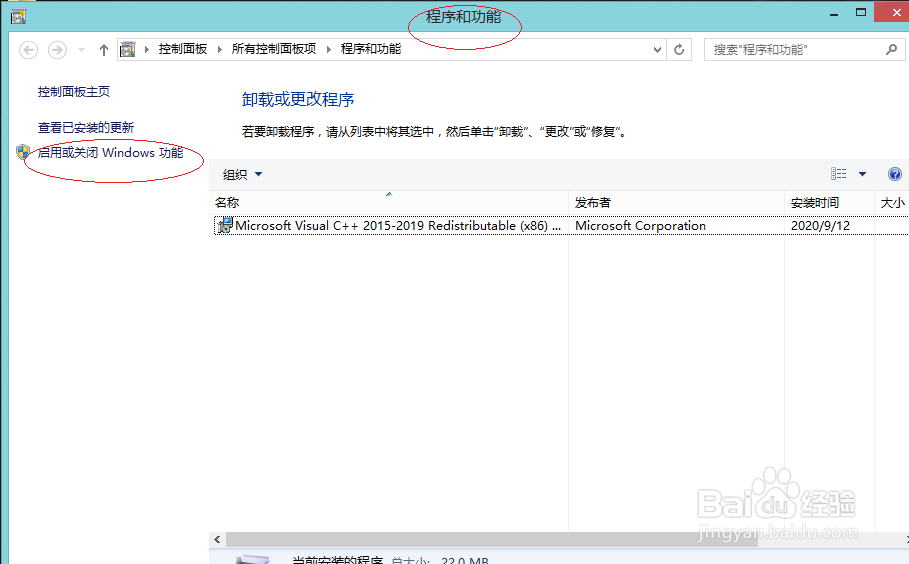
Task: Select Microsoft Visual C++ 2015-2019 Redistributable row
Action: pos(561,225)
